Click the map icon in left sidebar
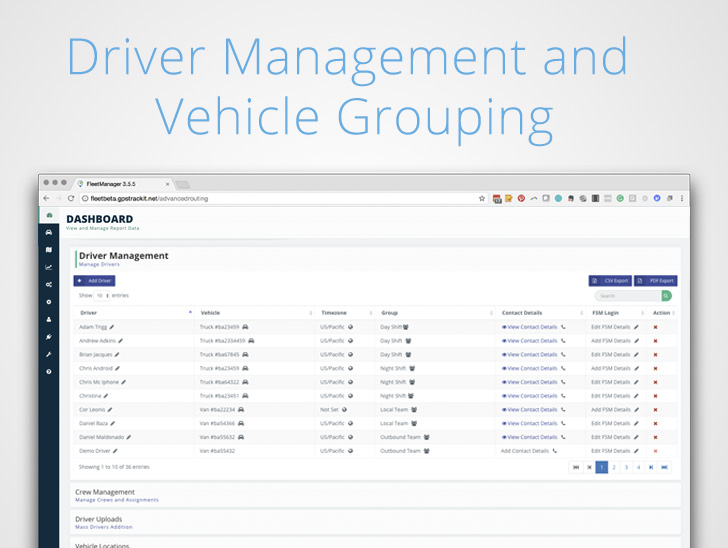 click(x=49, y=249)
